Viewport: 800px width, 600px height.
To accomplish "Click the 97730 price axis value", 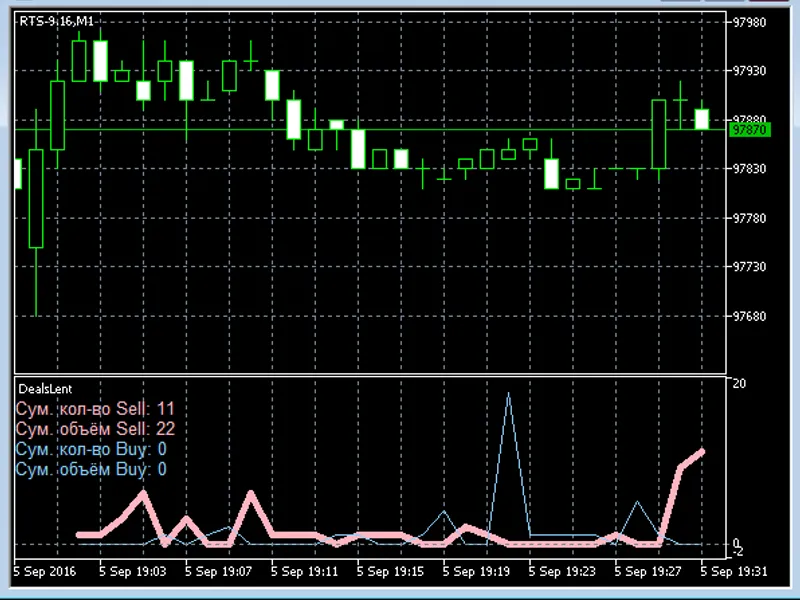I will pyautogui.click(x=749, y=267).
